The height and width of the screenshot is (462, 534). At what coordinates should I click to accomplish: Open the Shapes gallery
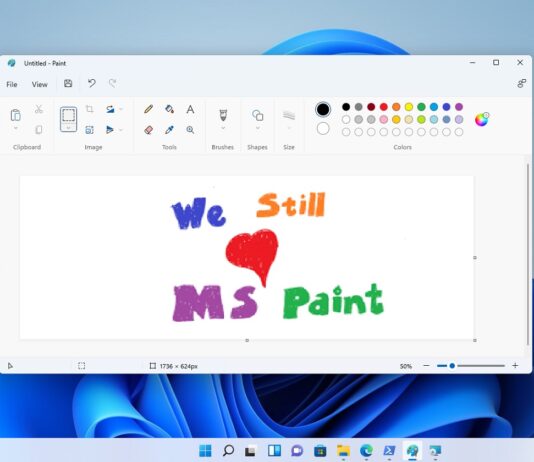257,115
